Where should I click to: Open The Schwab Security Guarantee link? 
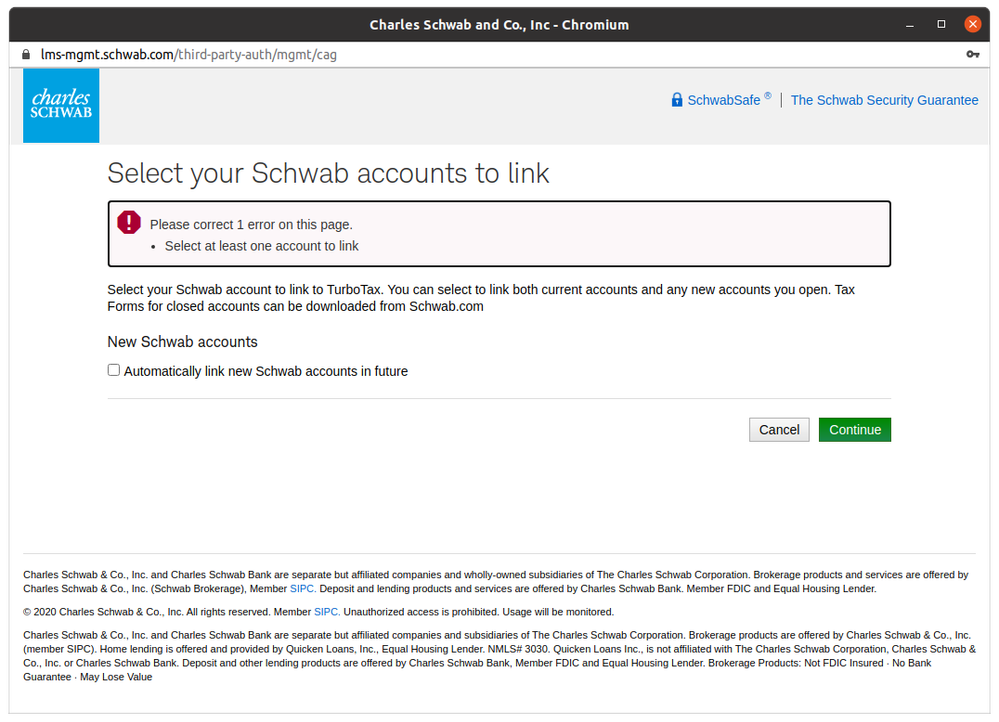point(884,100)
